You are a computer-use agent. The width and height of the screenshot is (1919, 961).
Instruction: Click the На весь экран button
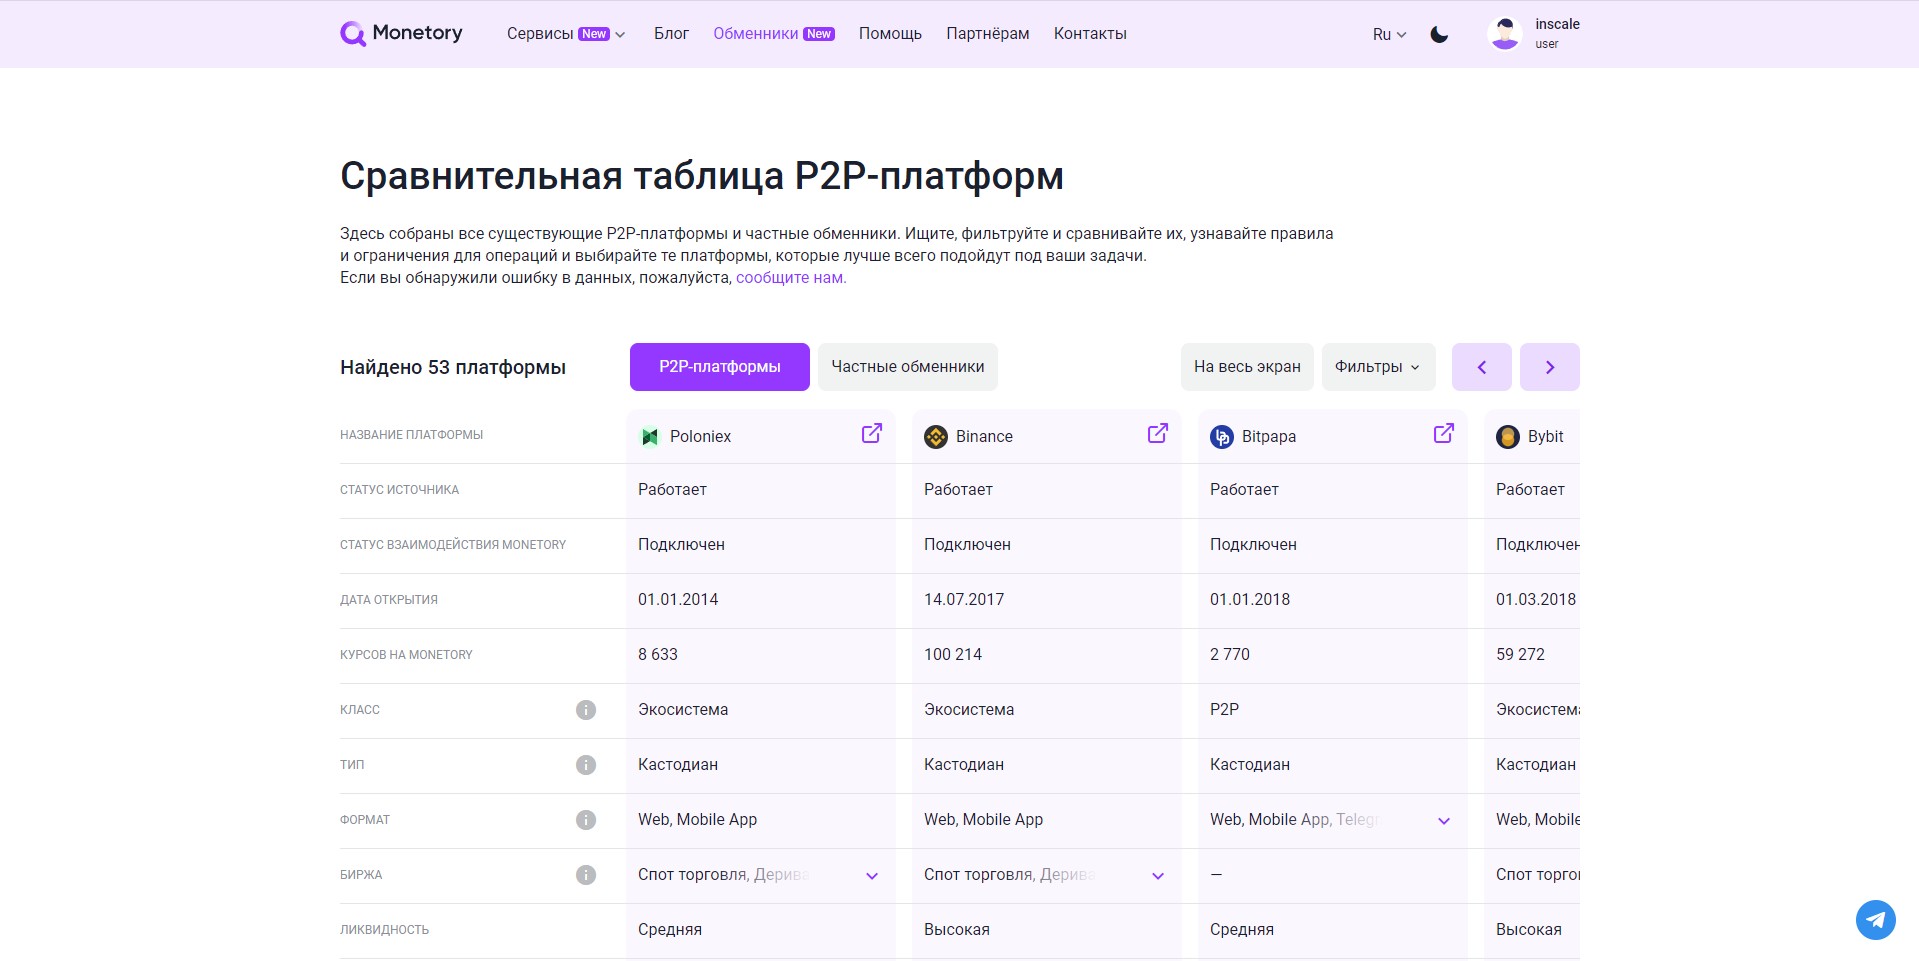[1247, 367]
